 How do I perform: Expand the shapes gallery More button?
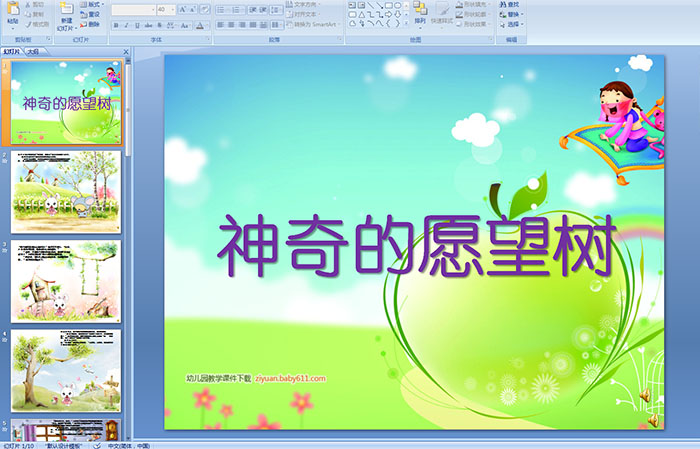[406, 24]
